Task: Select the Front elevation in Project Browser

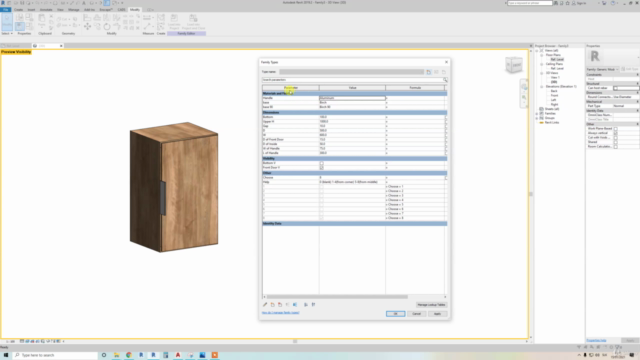Action: coord(554,96)
